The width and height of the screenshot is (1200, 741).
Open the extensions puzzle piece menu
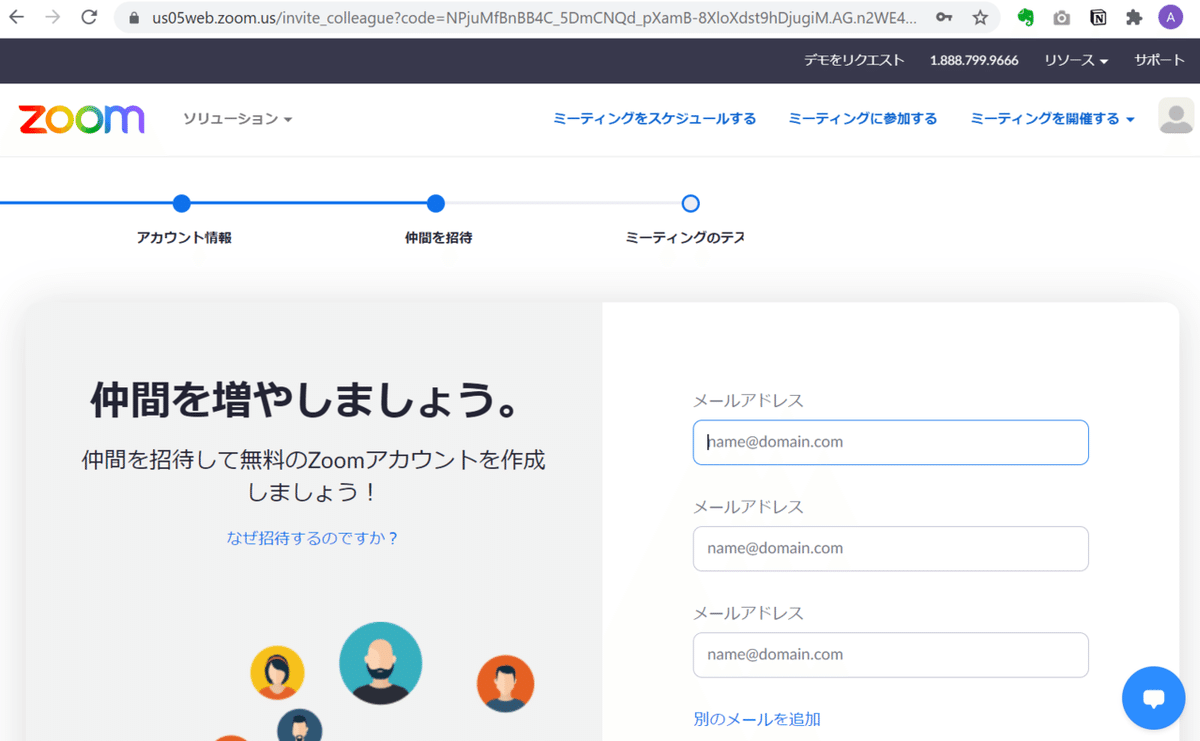click(1133, 17)
